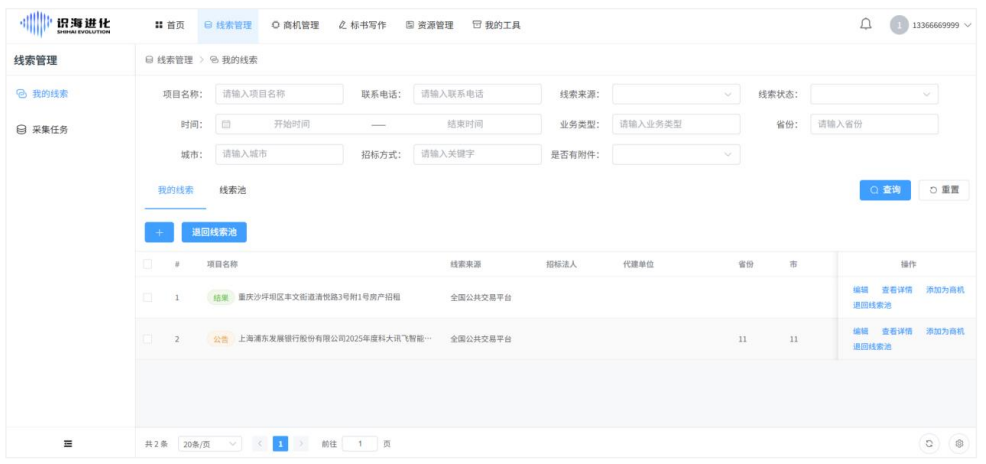Click the 查询 search button
Image resolution: width=986 pixels, height=464 pixels.
tap(885, 190)
